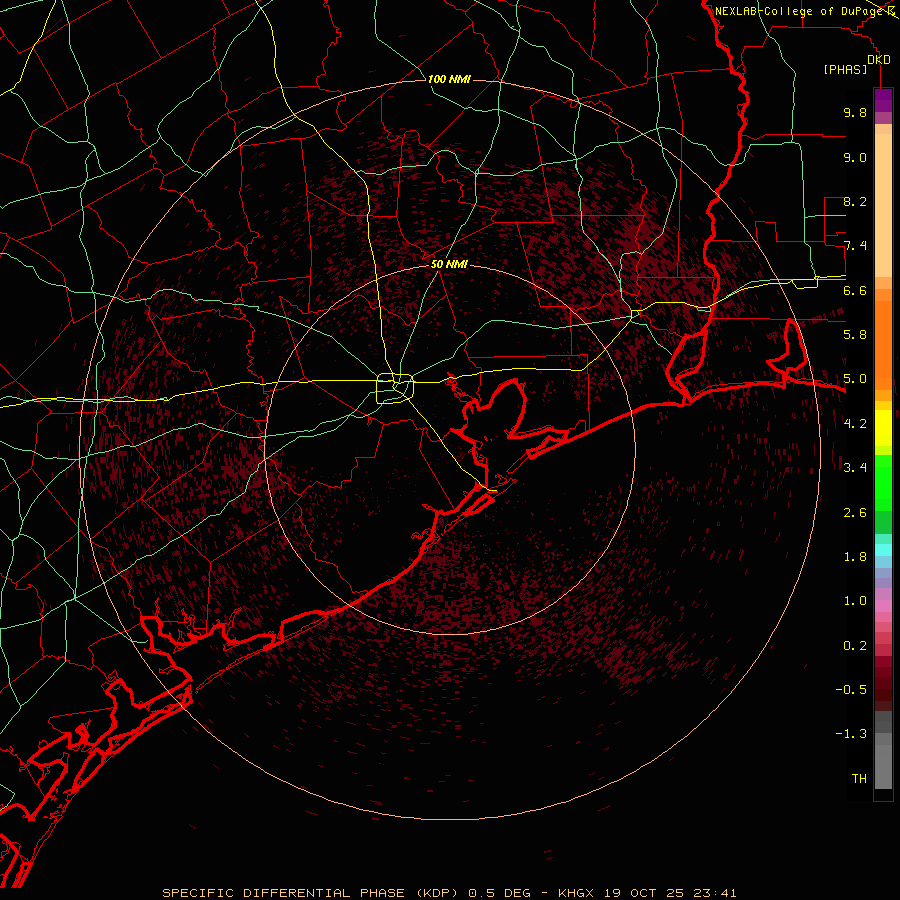Screen dimensions: 900x900
Task: Click the 4.2 scale value
Action: click(855, 424)
